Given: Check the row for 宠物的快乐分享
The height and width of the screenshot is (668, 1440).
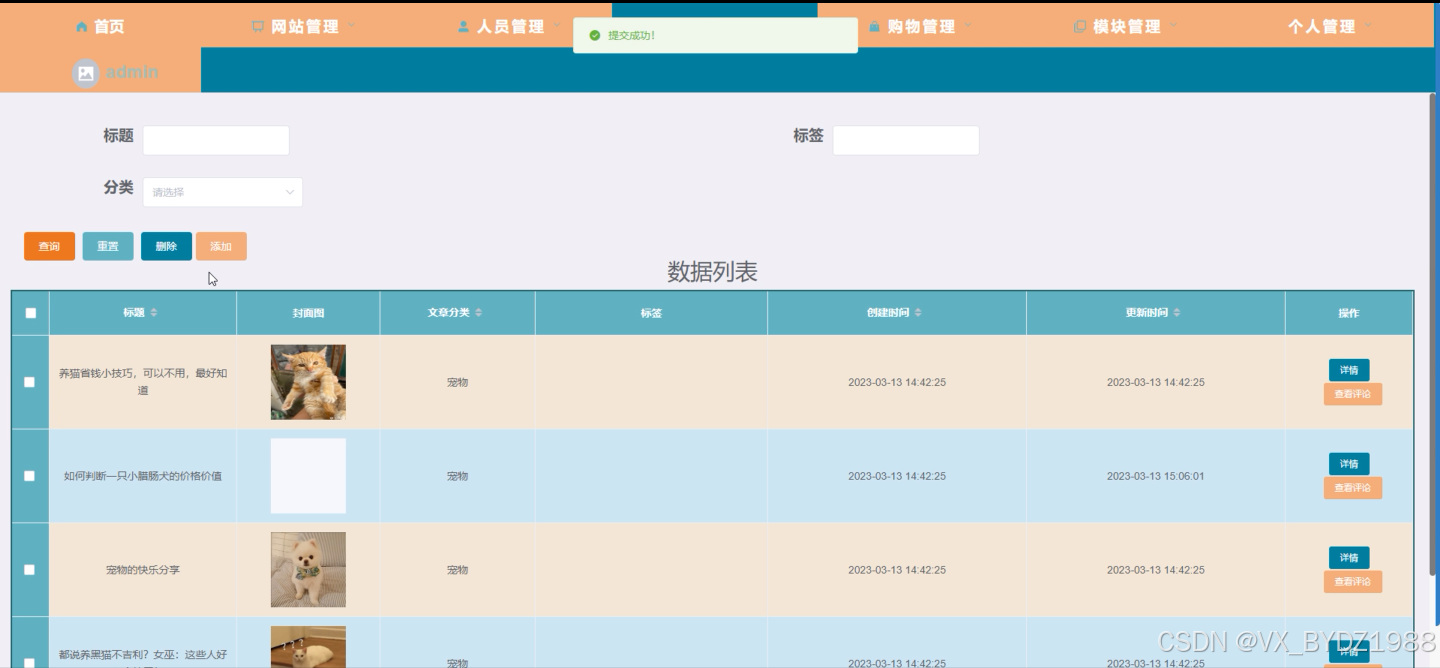Looking at the screenshot, I should click(29, 570).
